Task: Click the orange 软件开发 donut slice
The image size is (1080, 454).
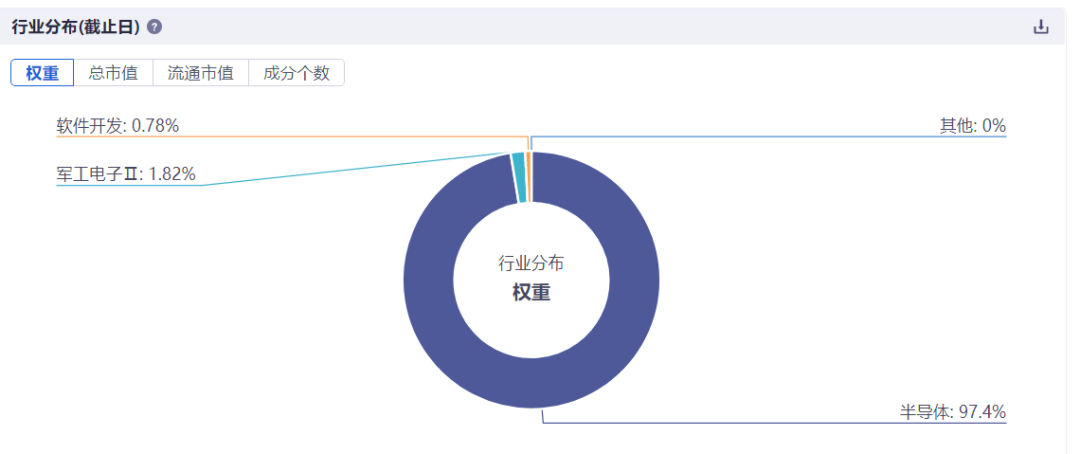Action: (529, 177)
